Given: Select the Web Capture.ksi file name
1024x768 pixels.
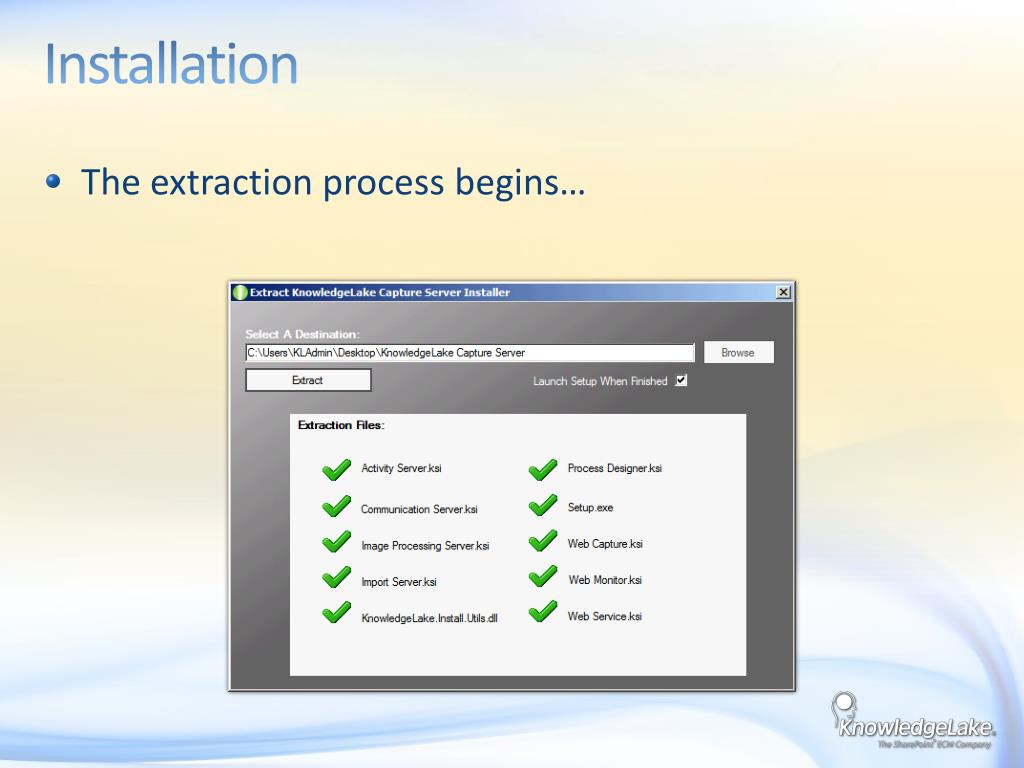Looking at the screenshot, I should (x=605, y=544).
